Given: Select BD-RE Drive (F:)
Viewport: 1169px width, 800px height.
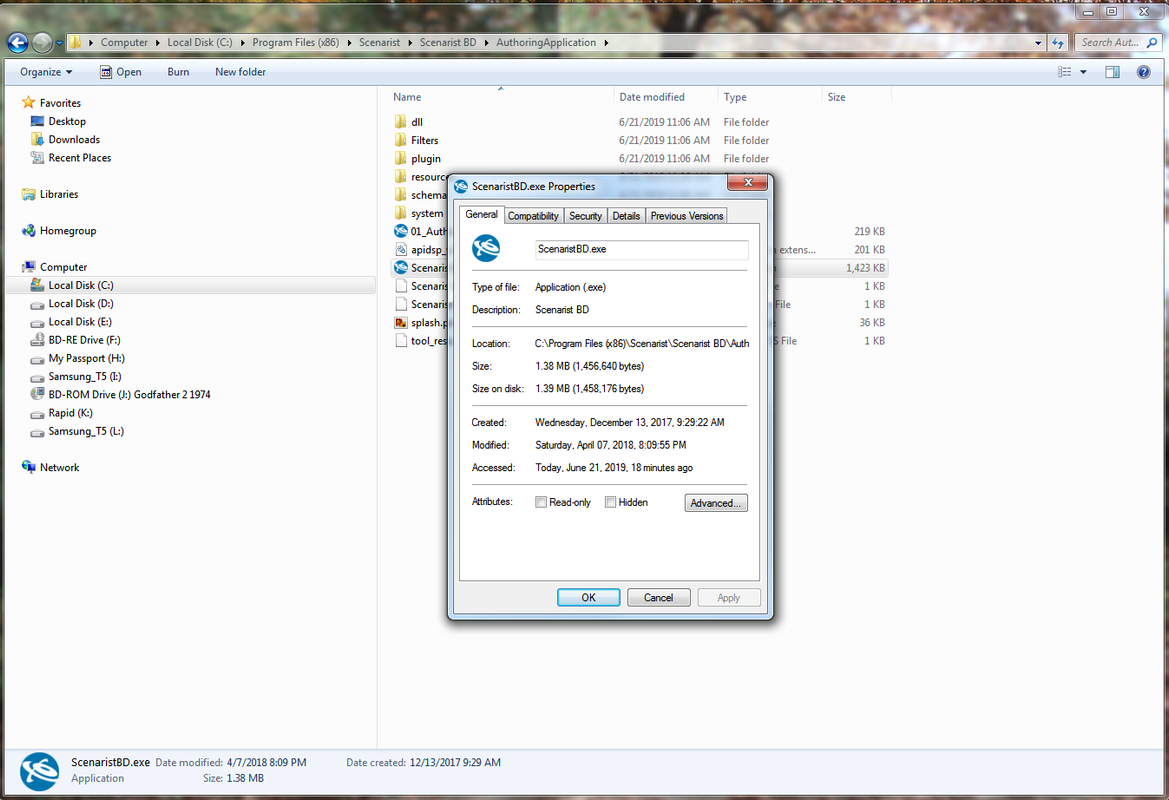Looking at the screenshot, I should (x=75, y=340).
